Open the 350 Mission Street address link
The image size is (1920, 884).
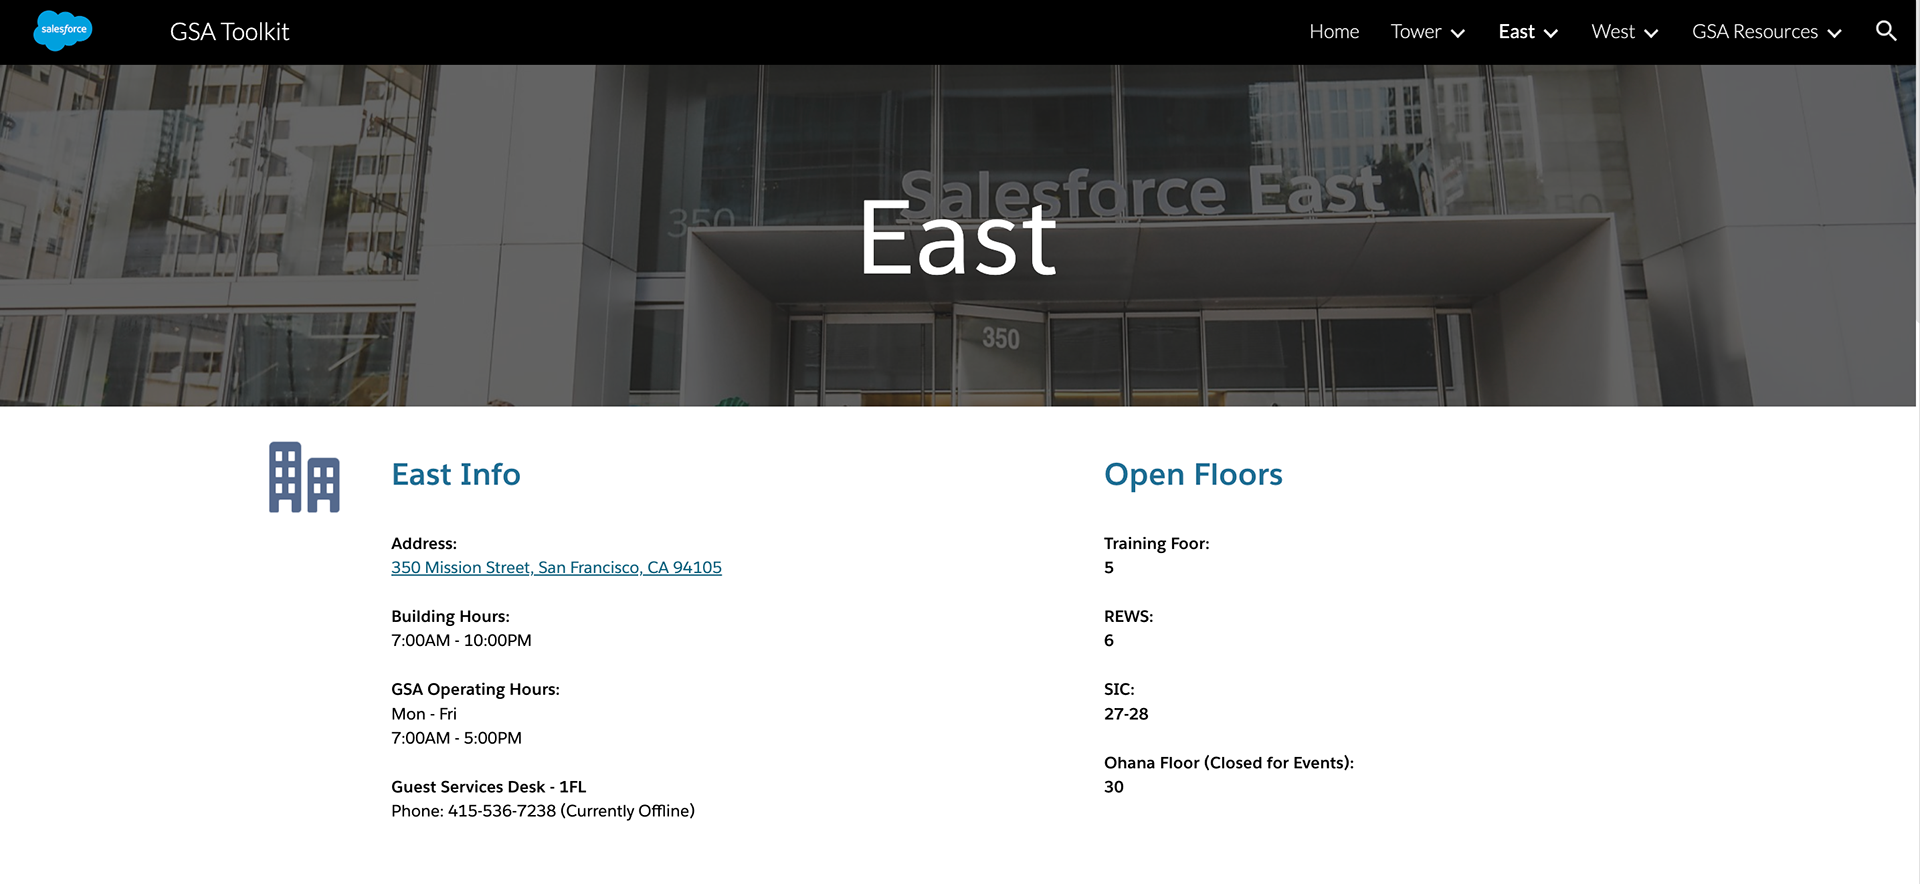556,567
